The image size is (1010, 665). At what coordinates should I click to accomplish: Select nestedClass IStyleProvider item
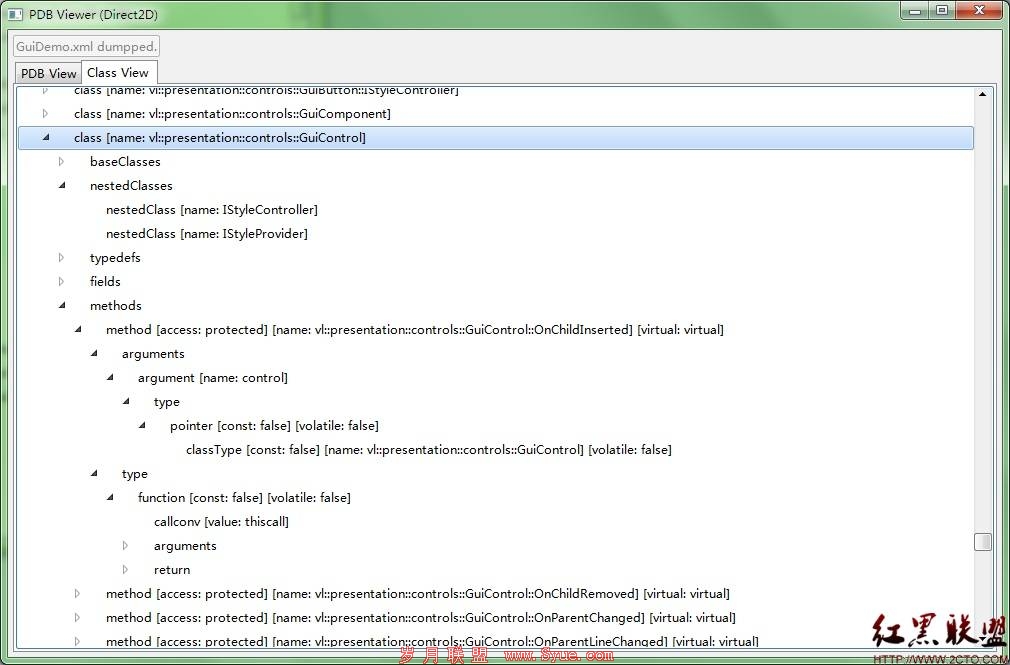207,233
